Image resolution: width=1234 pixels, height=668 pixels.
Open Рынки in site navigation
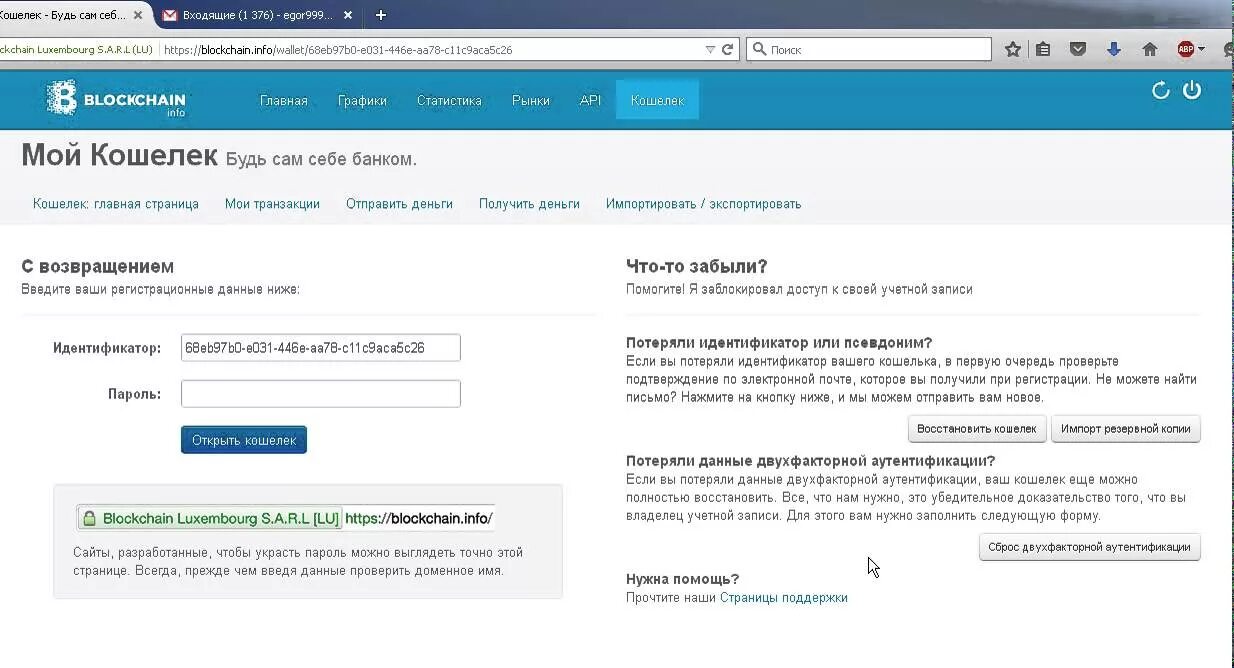pyautogui.click(x=531, y=100)
